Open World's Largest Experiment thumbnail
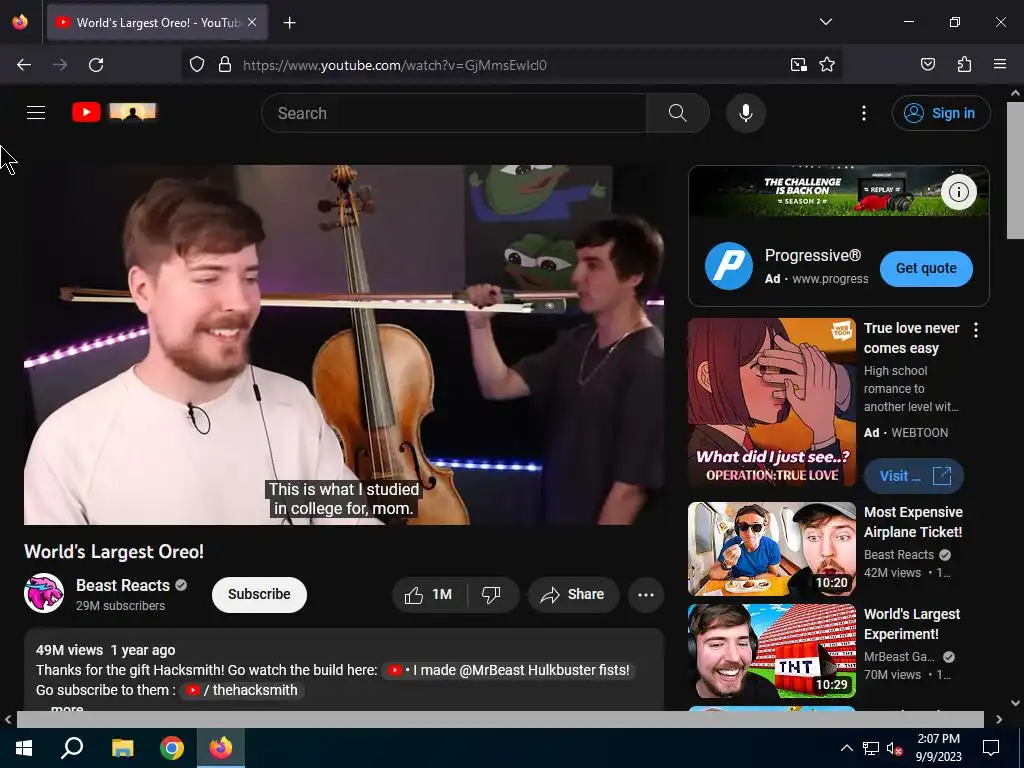1024x768 pixels. pos(771,650)
